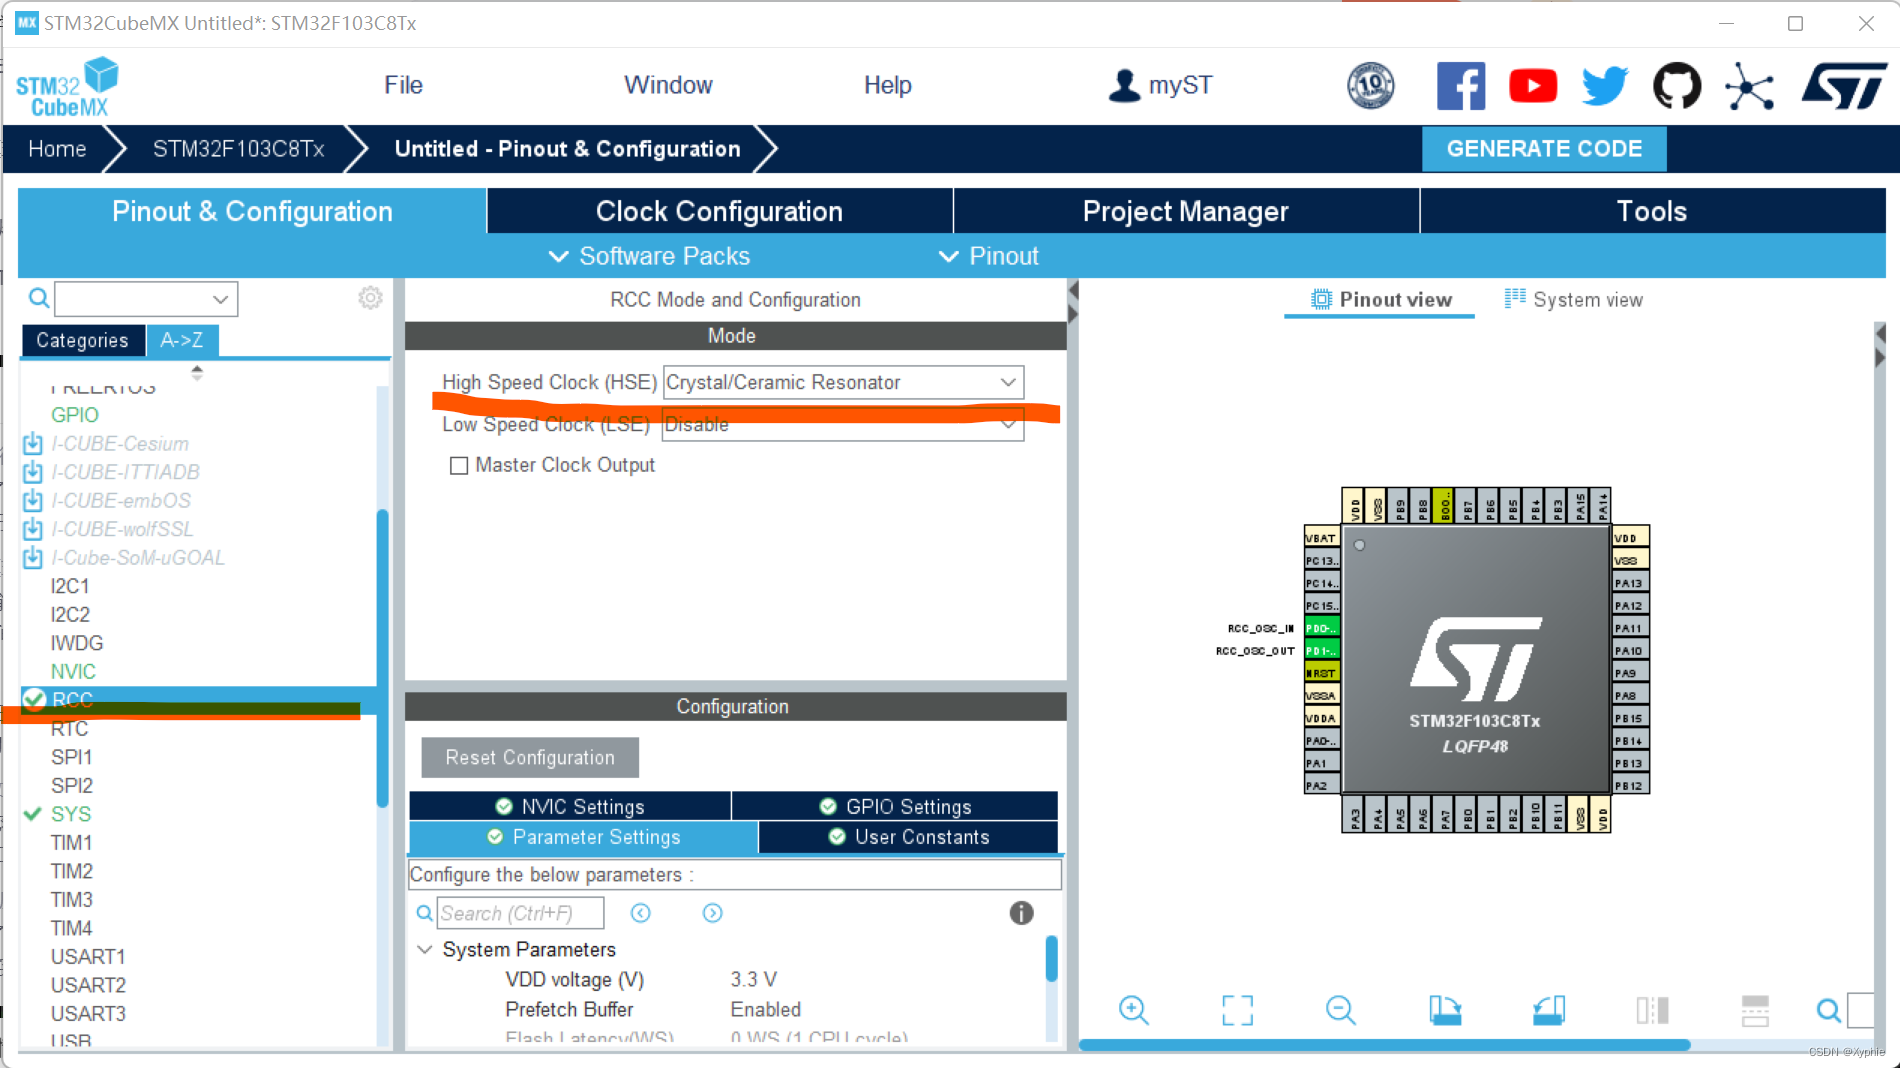
Task: Open the File menu
Action: tap(403, 85)
